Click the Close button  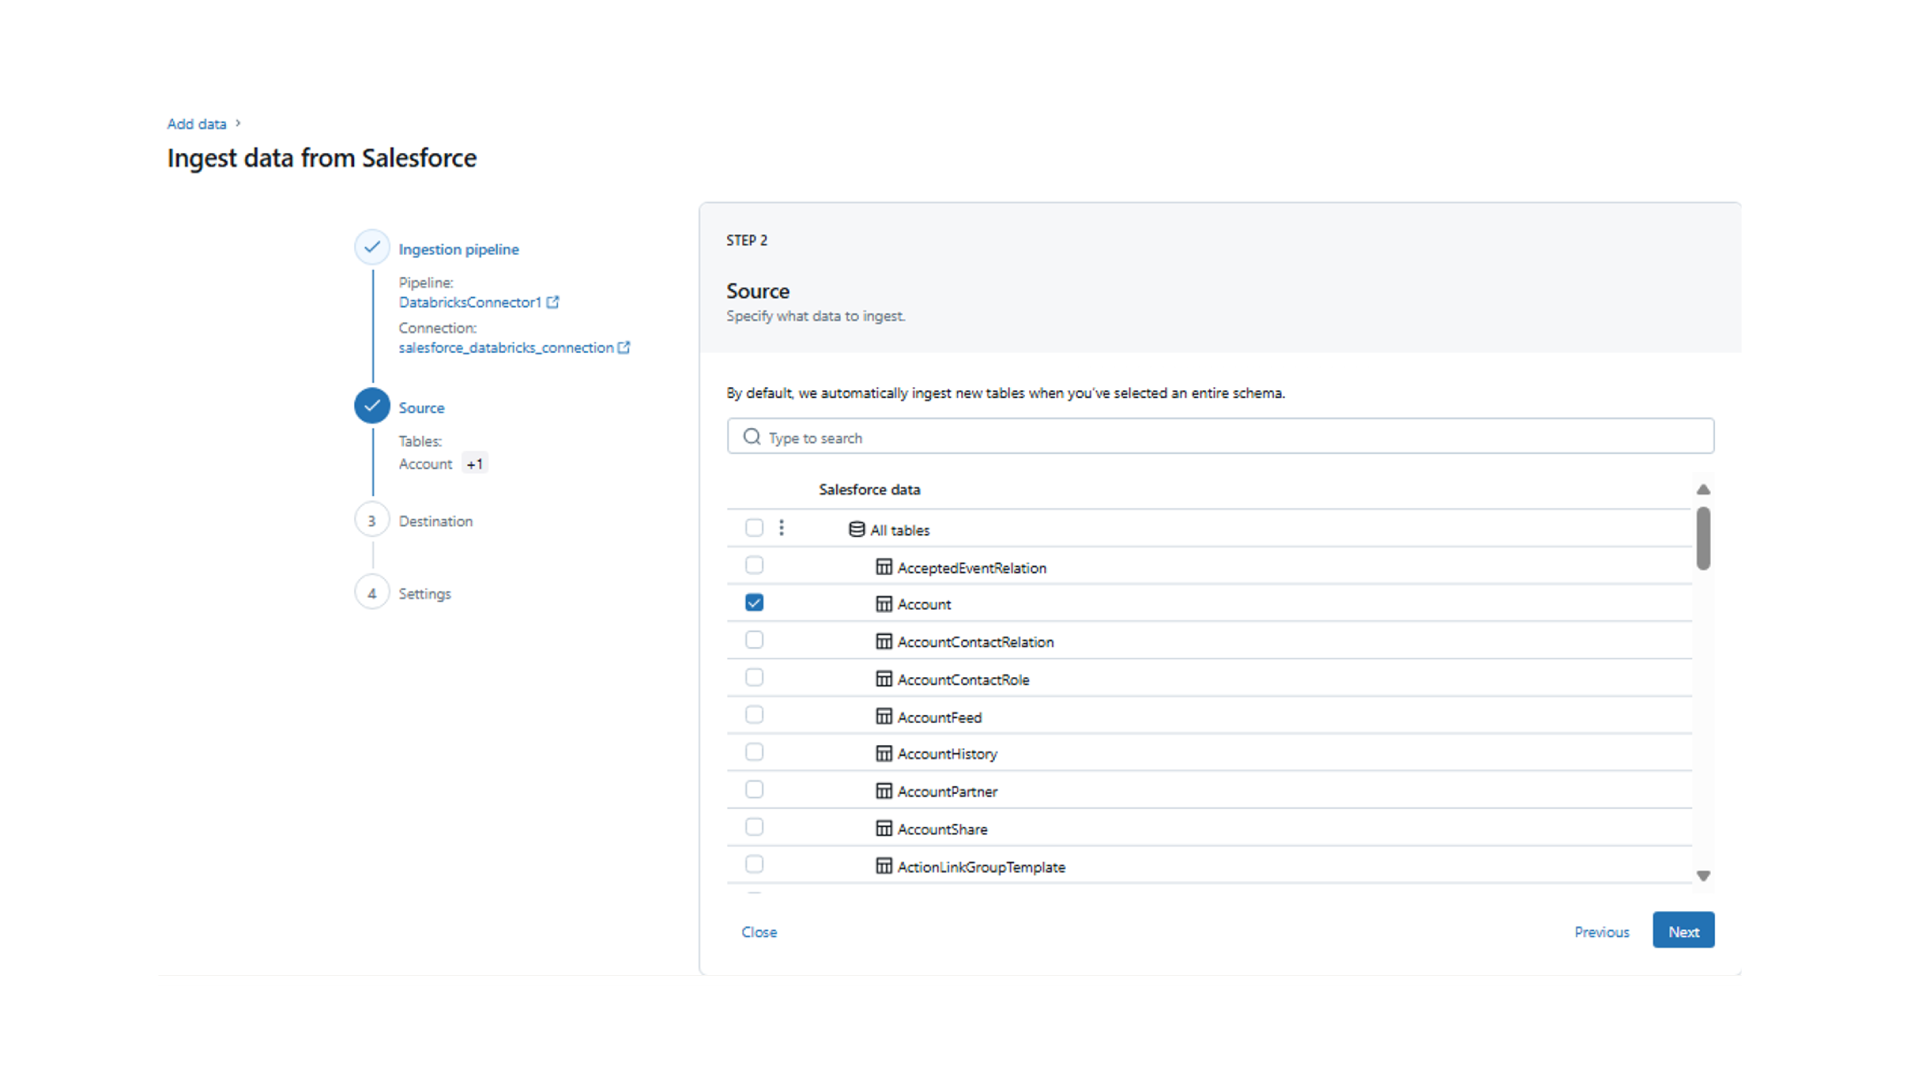click(x=759, y=932)
